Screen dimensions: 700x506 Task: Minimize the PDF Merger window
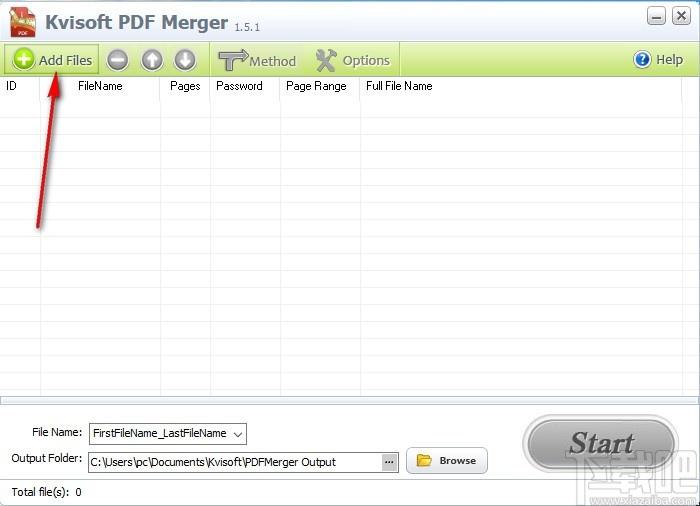(656, 17)
